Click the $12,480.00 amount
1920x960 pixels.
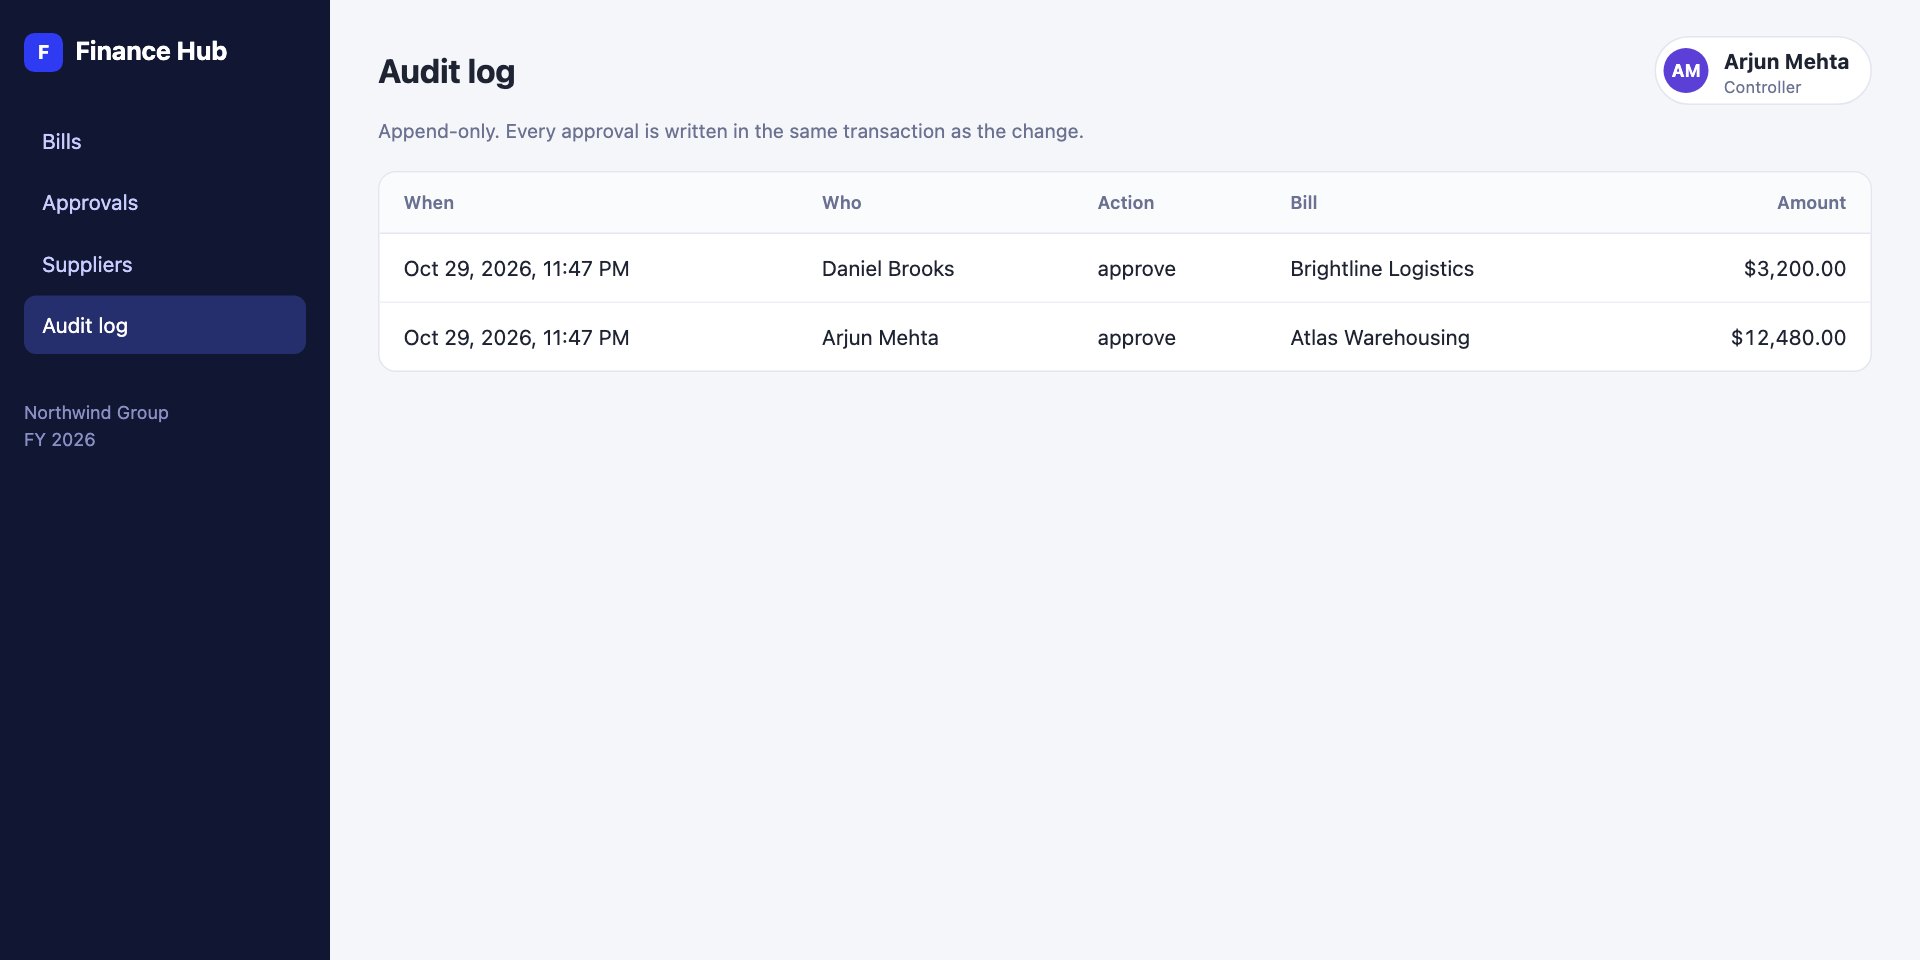(1788, 338)
